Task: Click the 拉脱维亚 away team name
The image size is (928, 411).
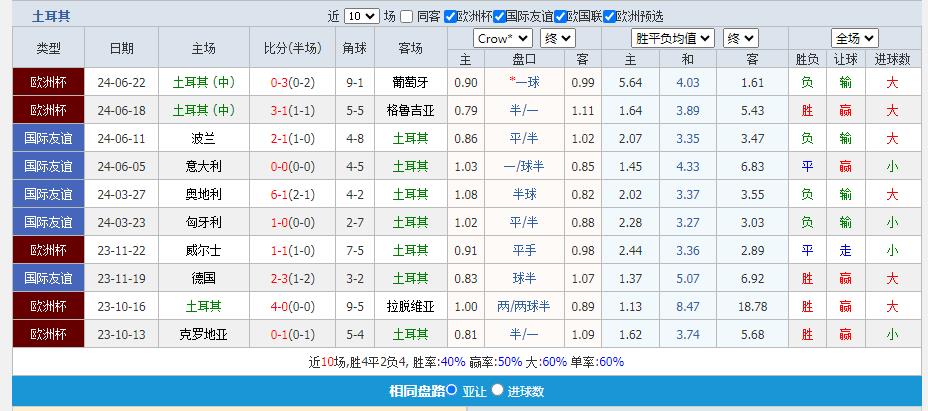Action: 410,306
